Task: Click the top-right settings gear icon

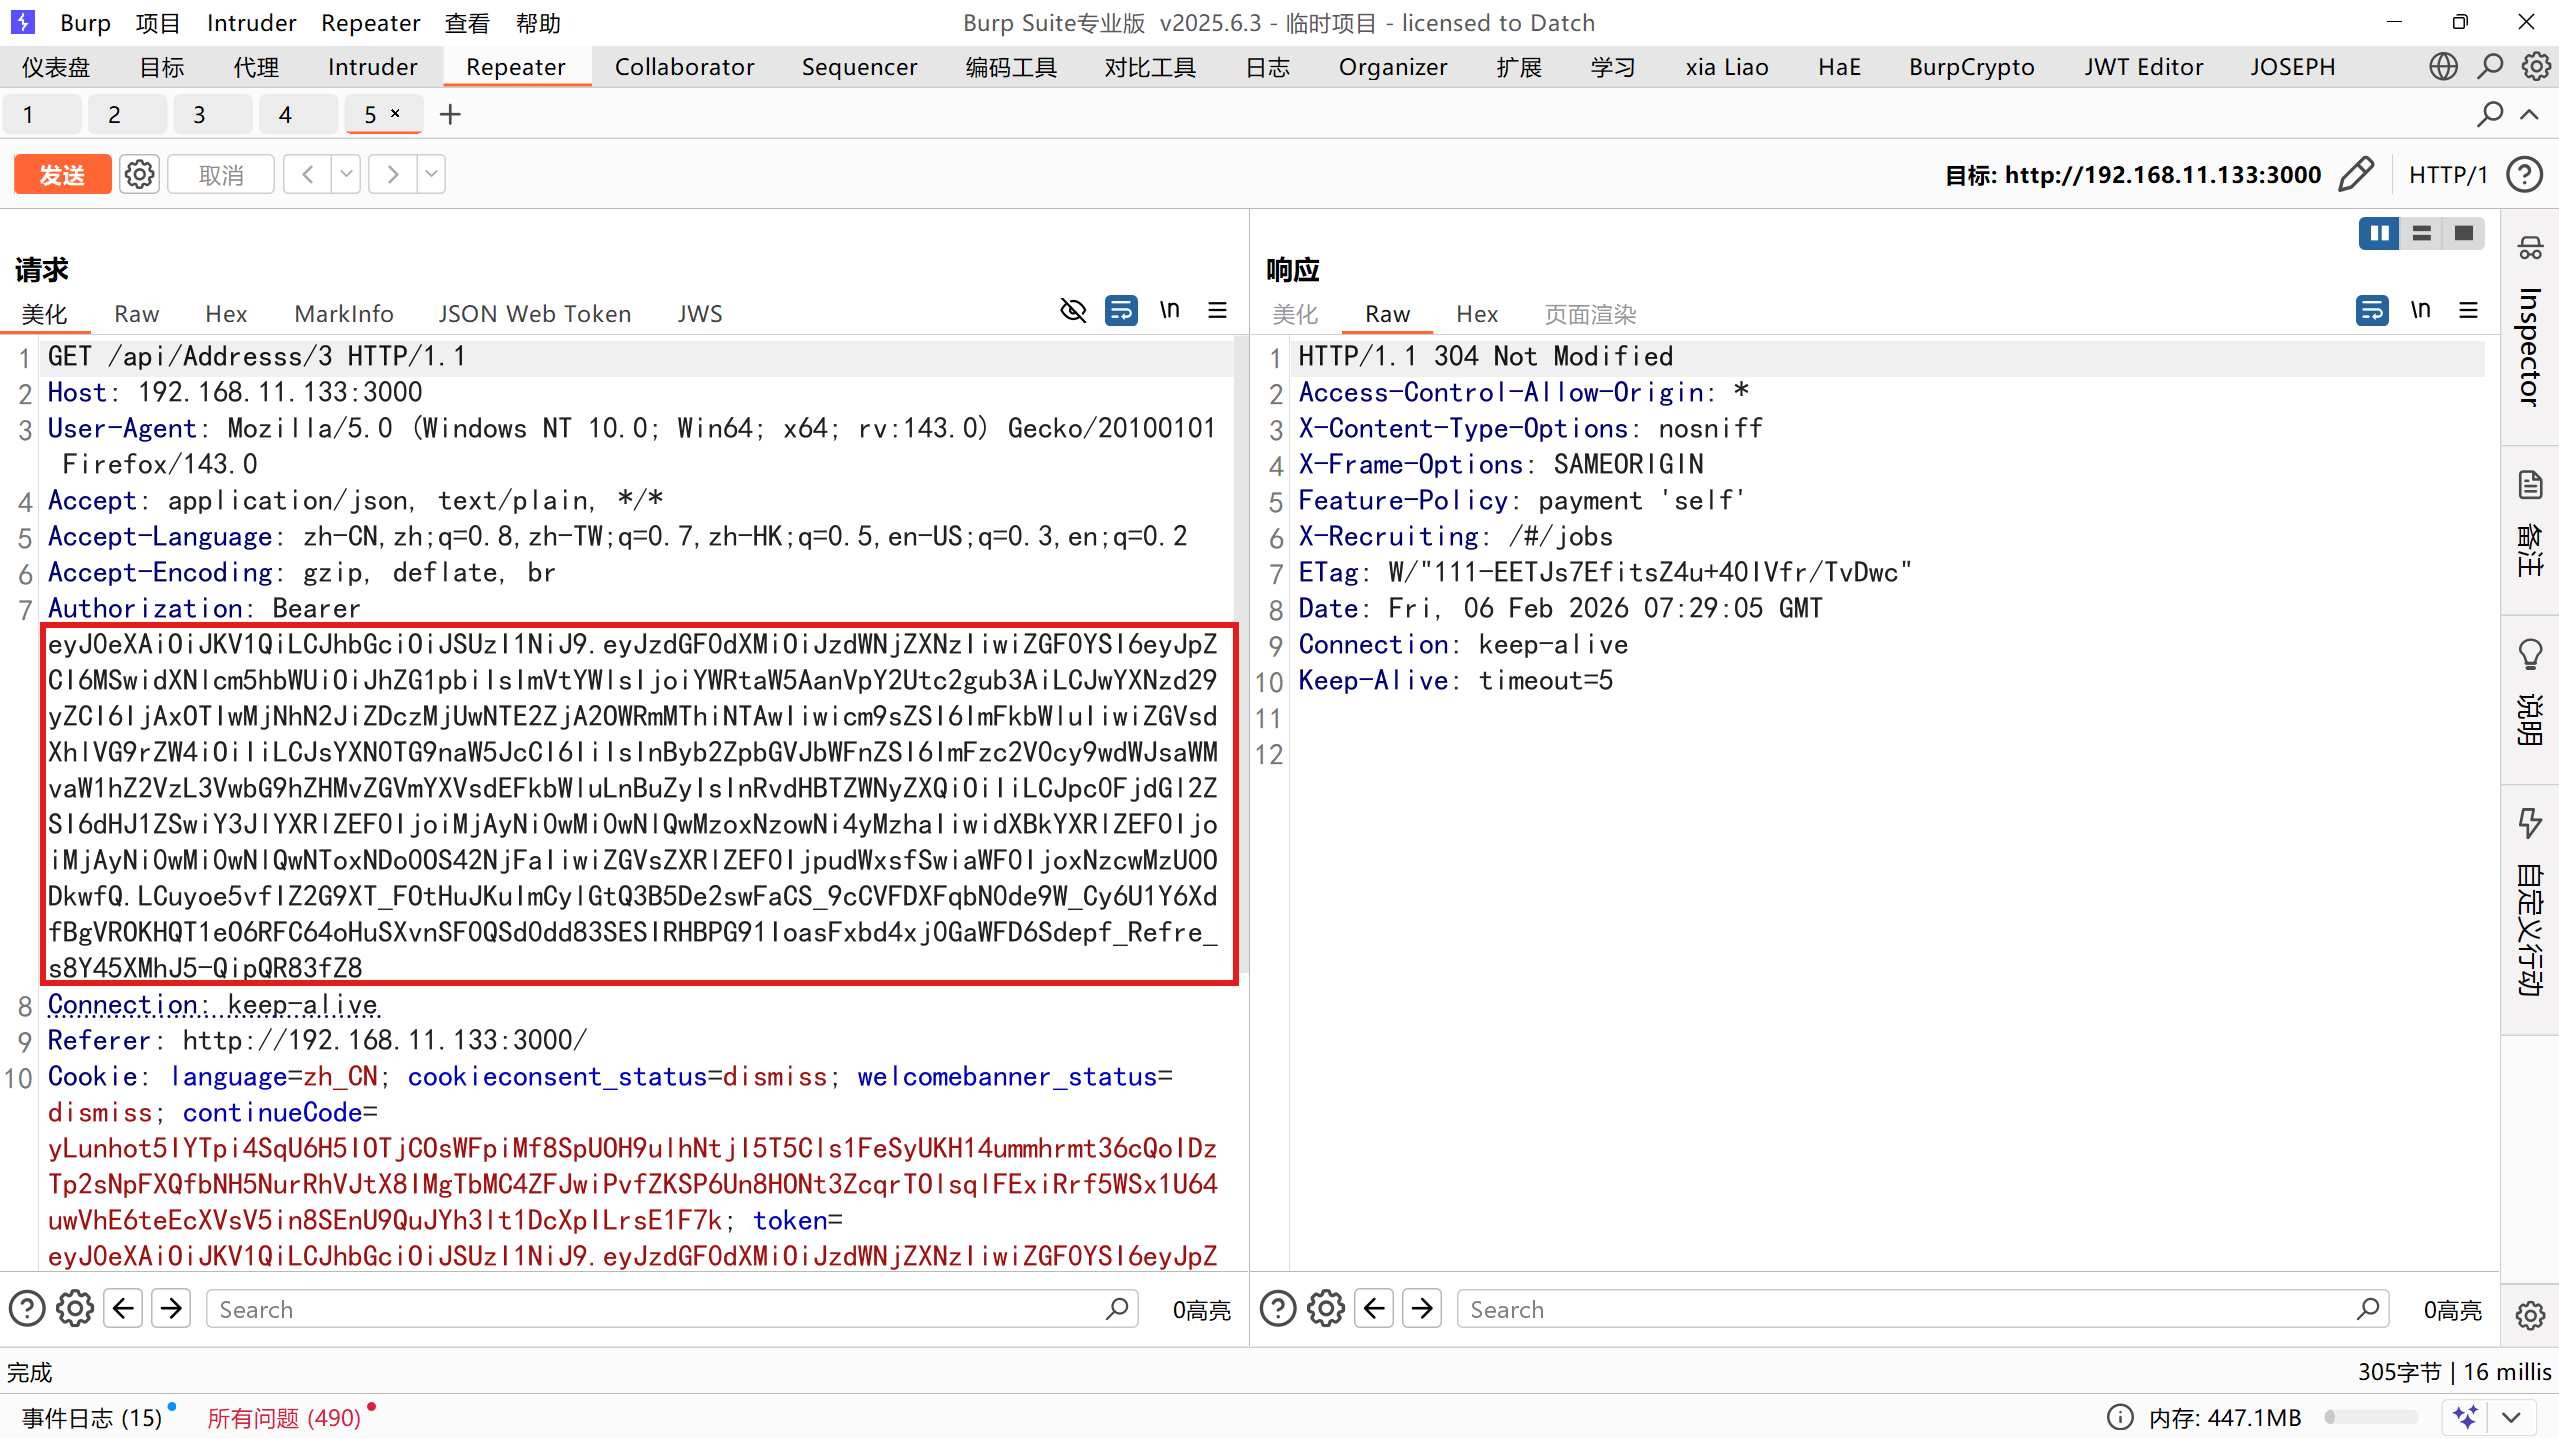Action: (2536, 67)
